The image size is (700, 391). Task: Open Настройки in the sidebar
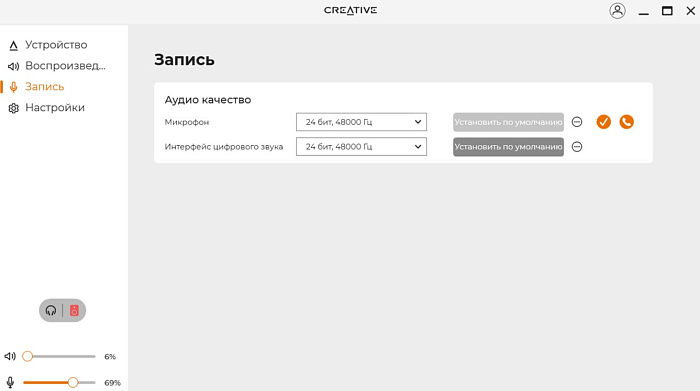[54, 108]
